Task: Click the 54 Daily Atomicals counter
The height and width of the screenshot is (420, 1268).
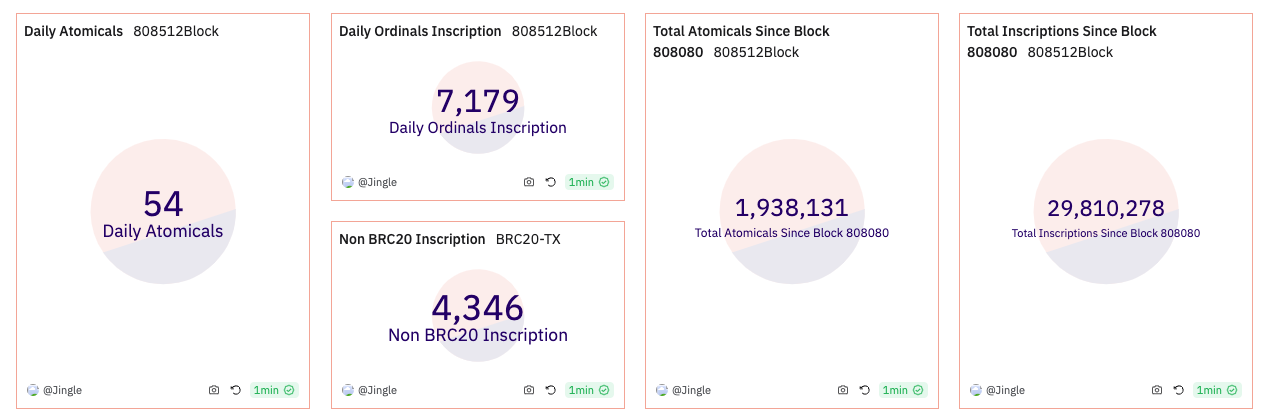Action: tap(163, 204)
